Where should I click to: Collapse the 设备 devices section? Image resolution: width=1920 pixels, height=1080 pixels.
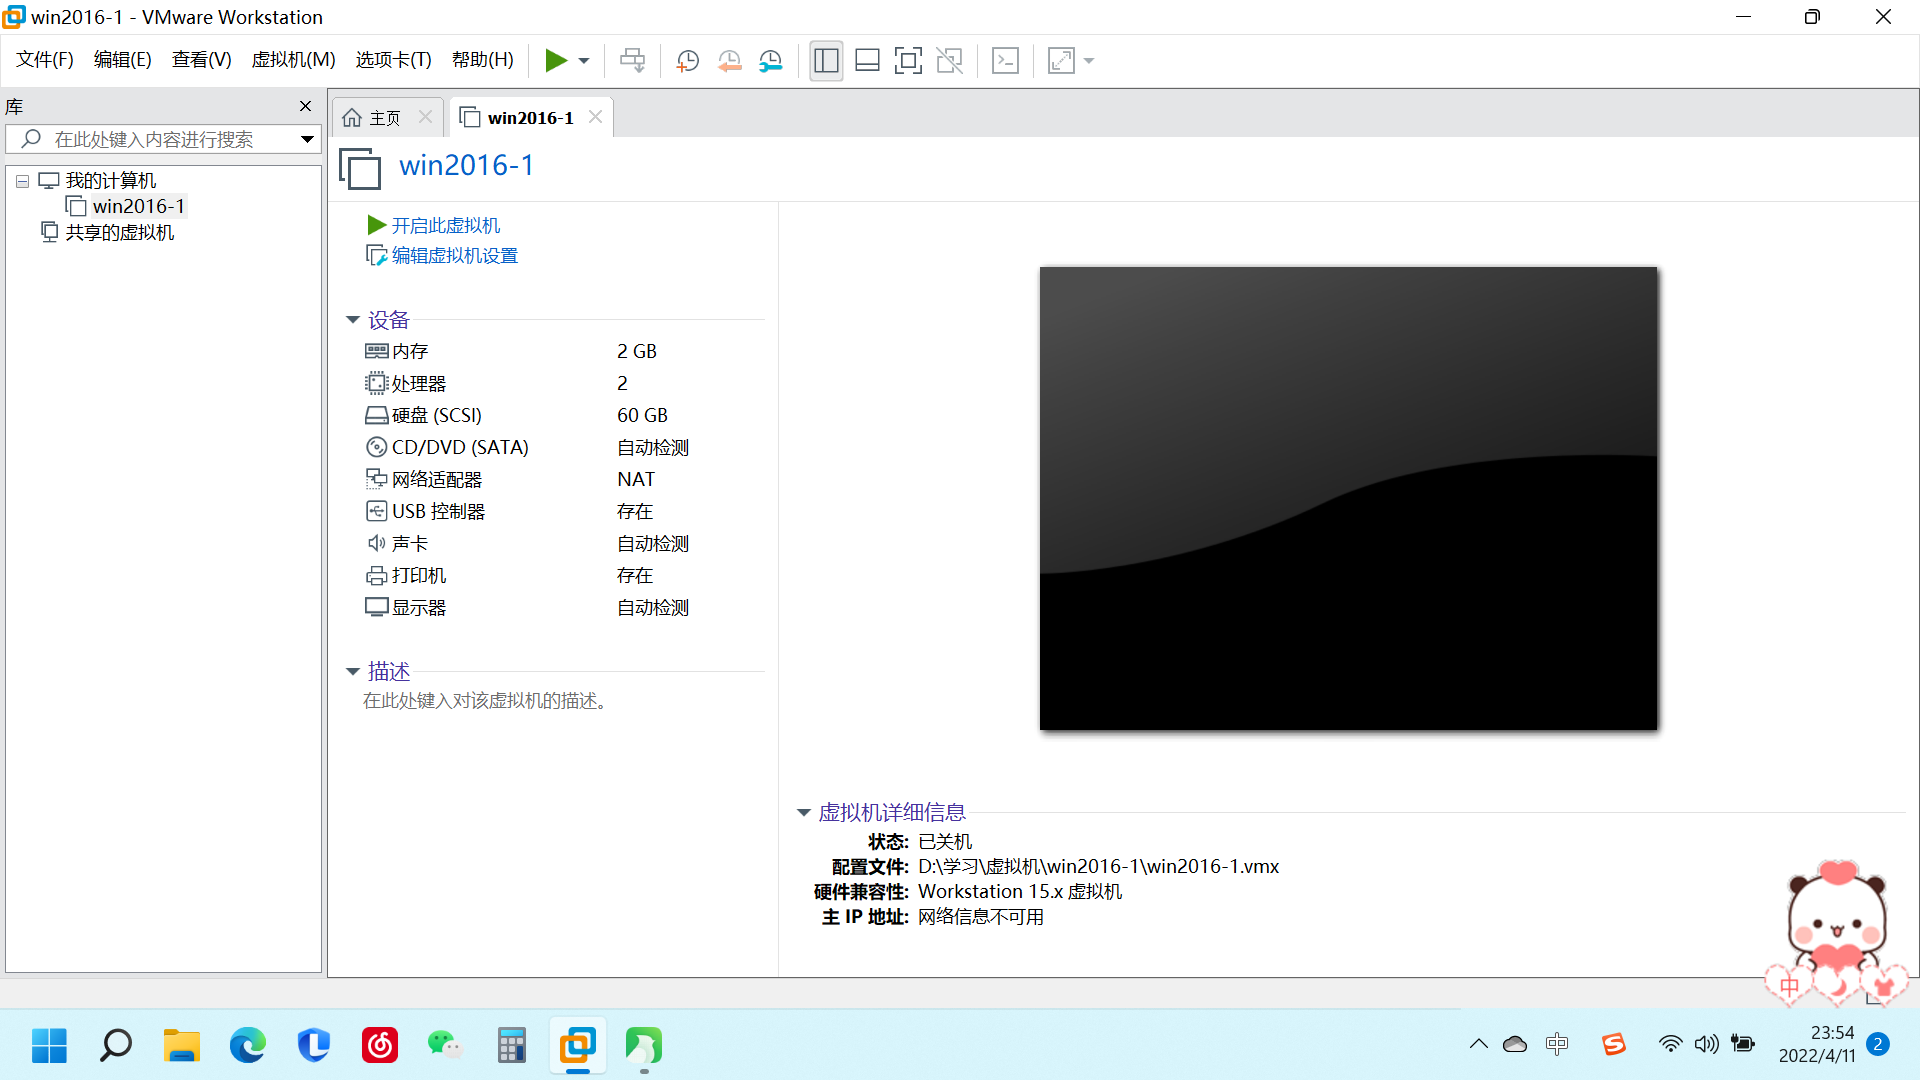(353, 320)
